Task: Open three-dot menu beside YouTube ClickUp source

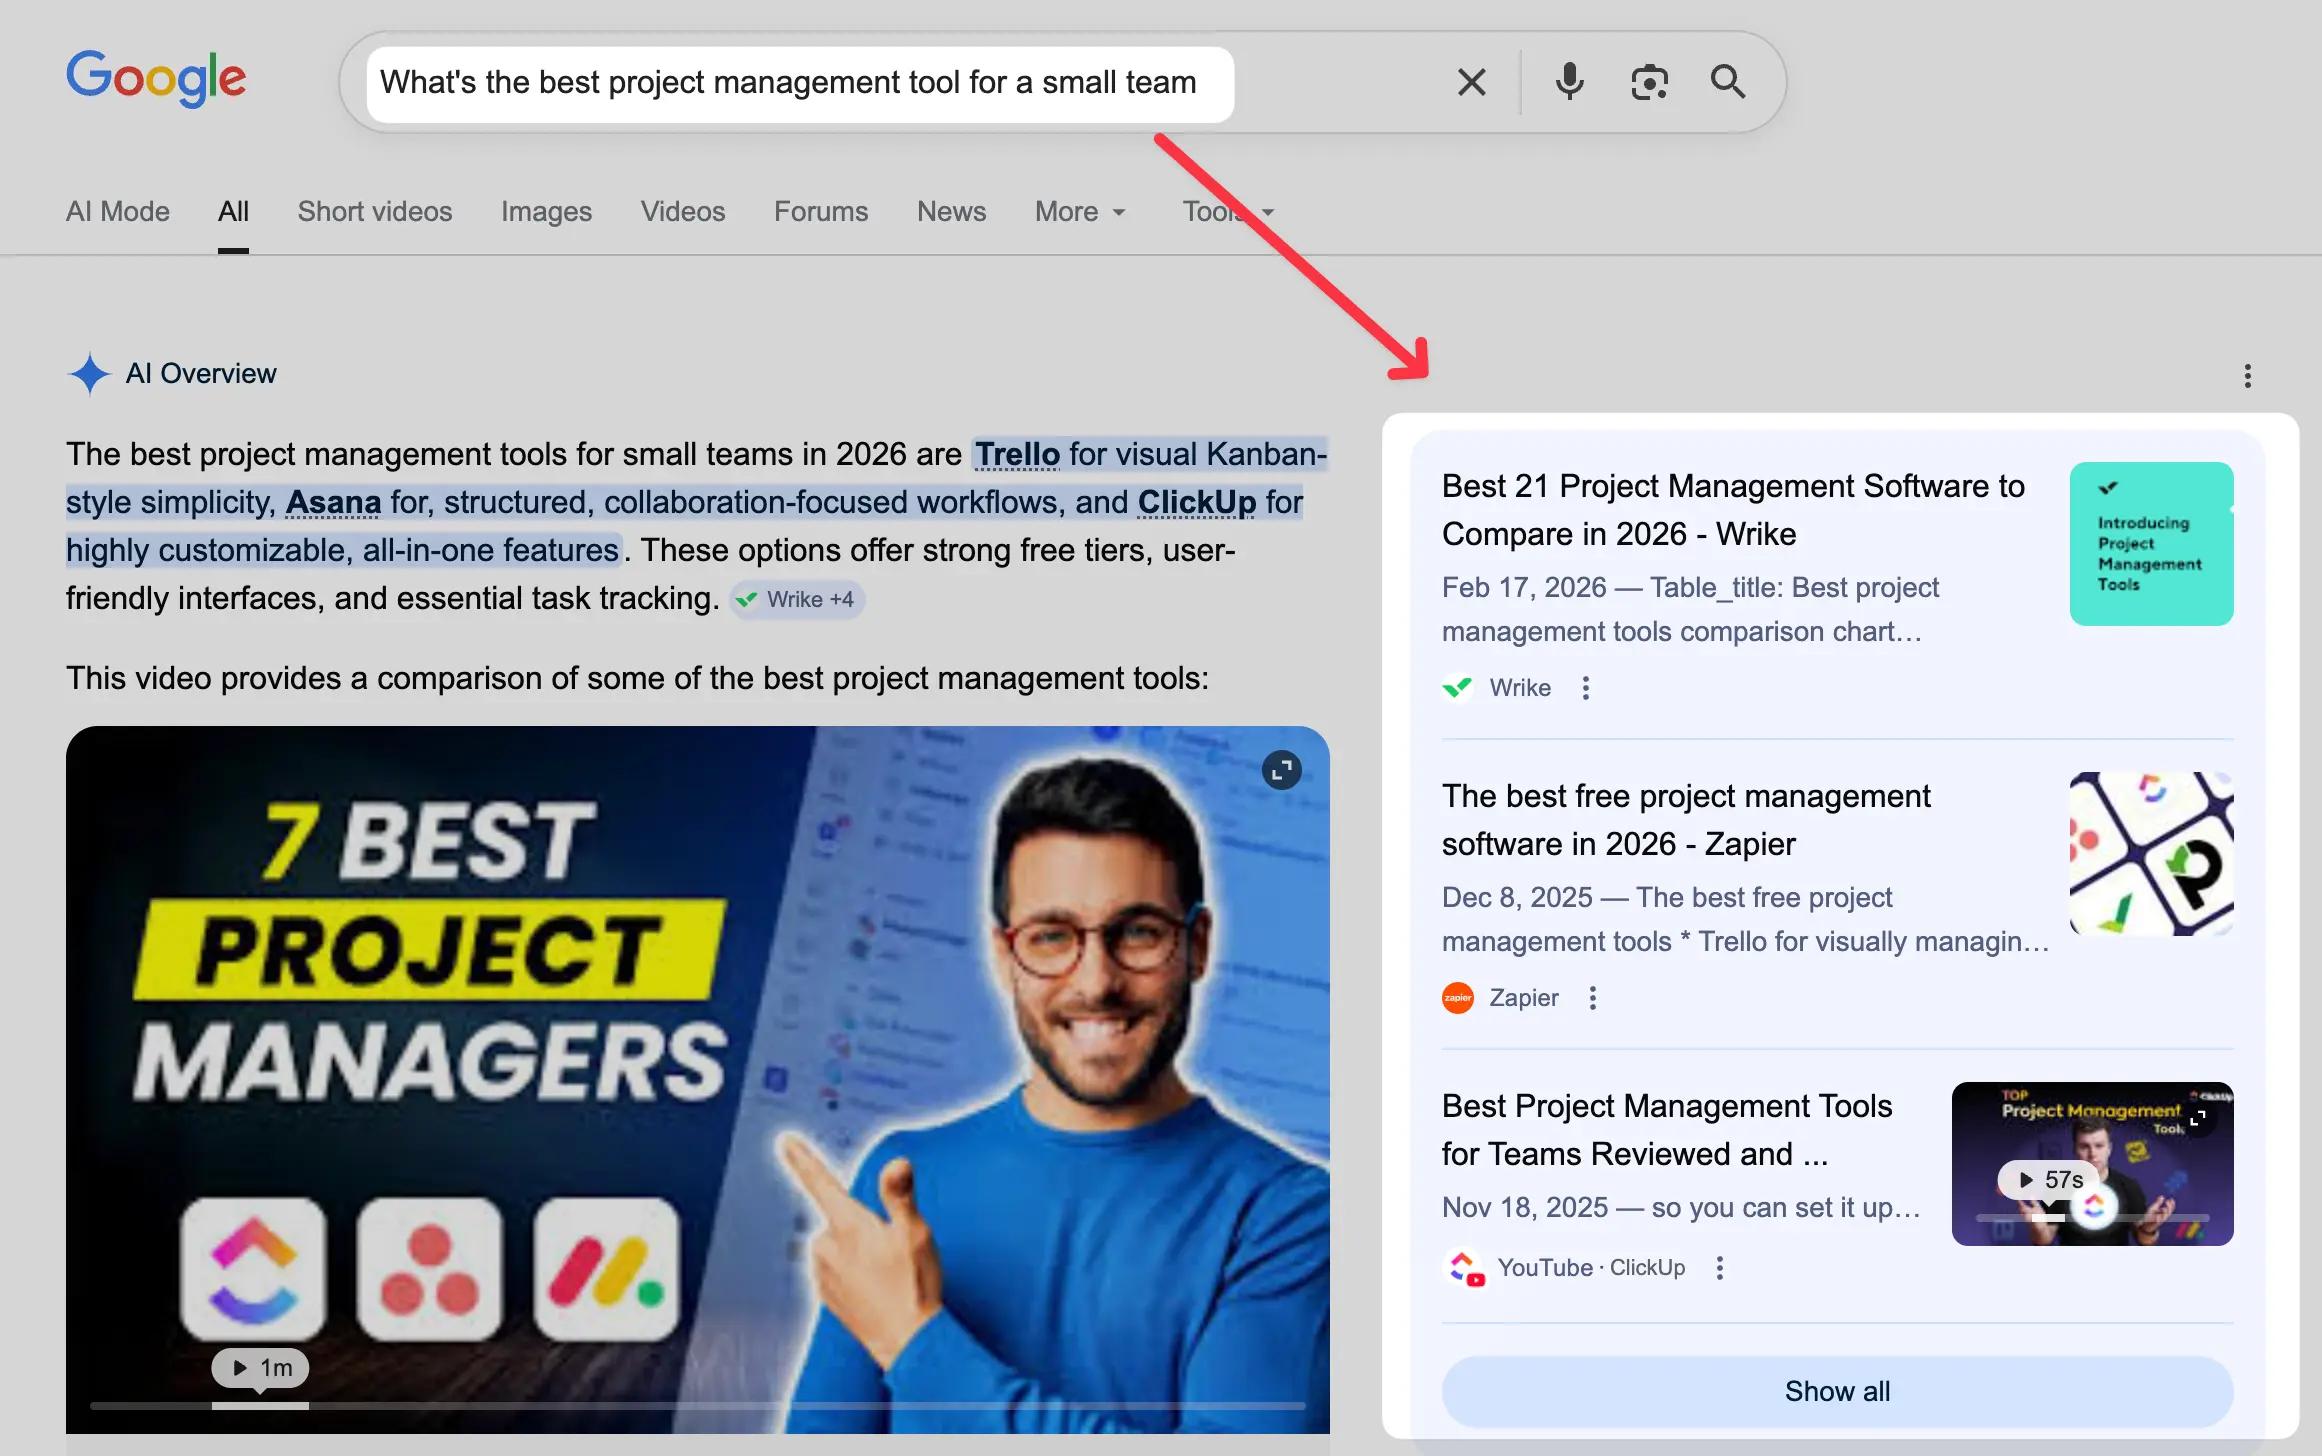Action: (x=1719, y=1268)
